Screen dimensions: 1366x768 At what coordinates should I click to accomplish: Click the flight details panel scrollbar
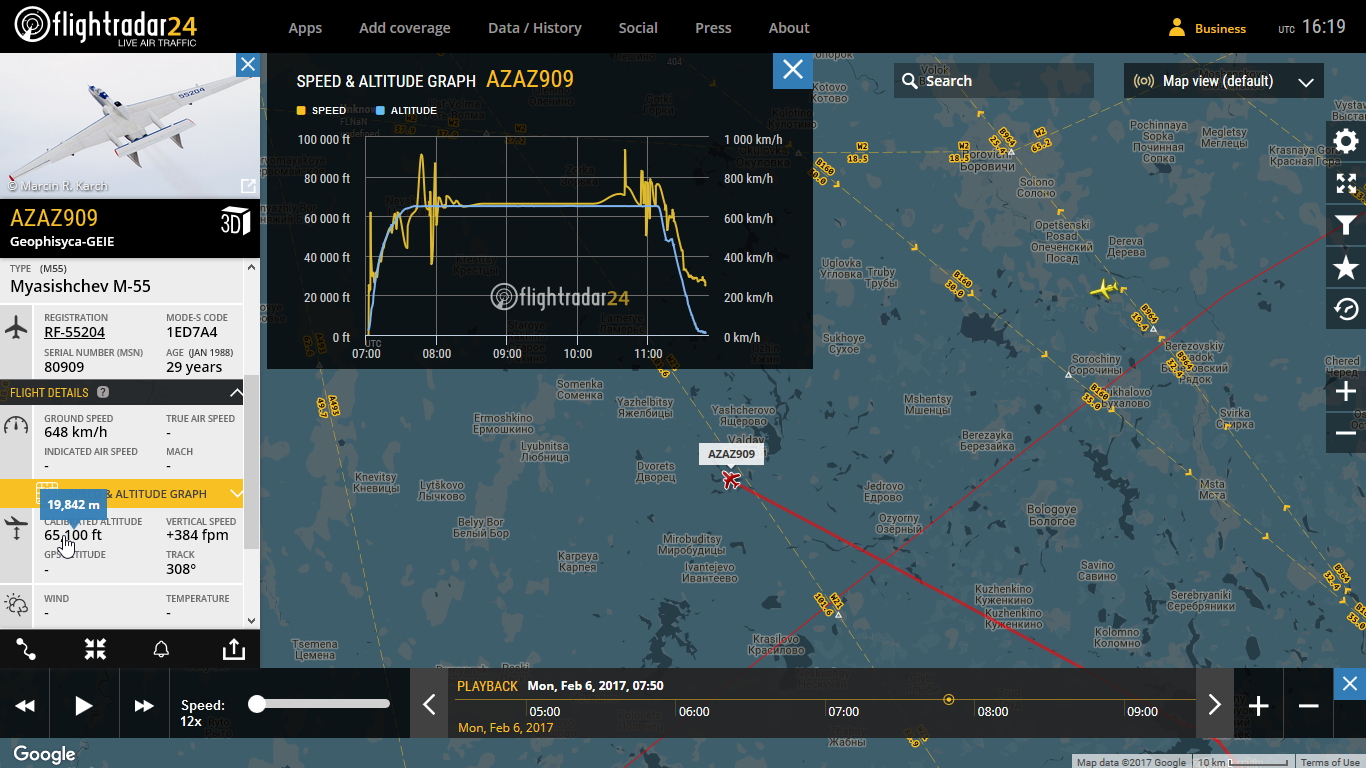click(252, 460)
